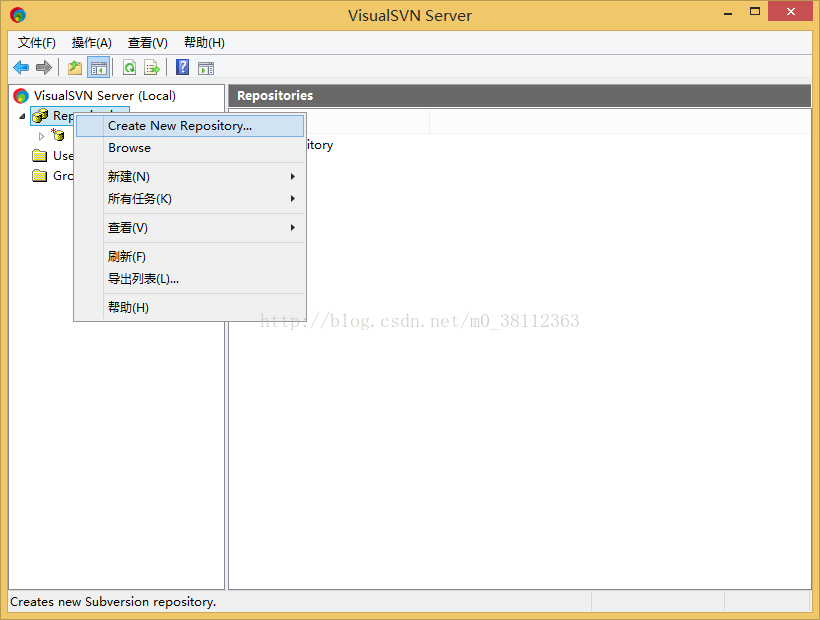Choose 刷新(F) from context menu
Screen dimensions: 820x620
190,257
